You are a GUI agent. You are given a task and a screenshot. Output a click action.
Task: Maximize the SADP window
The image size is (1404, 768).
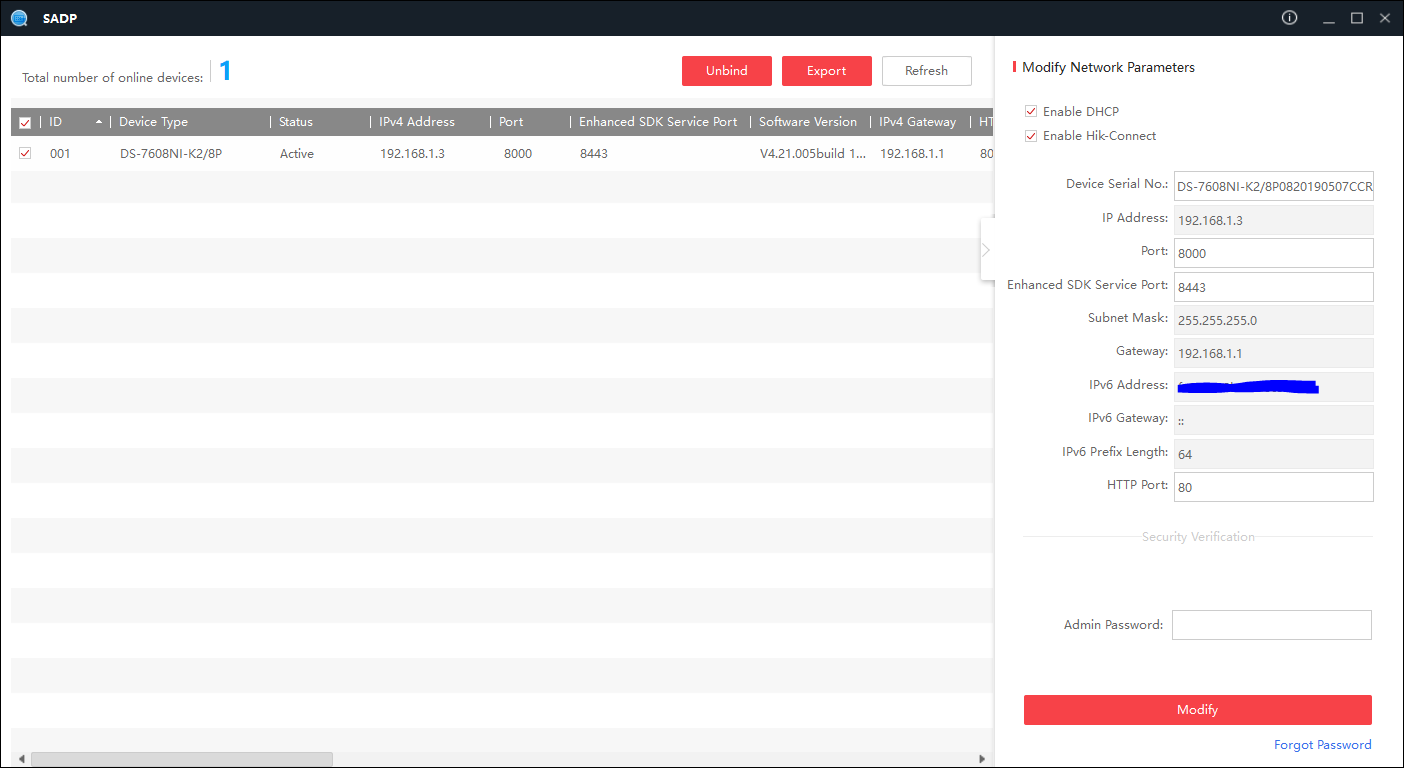(x=1357, y=18)
